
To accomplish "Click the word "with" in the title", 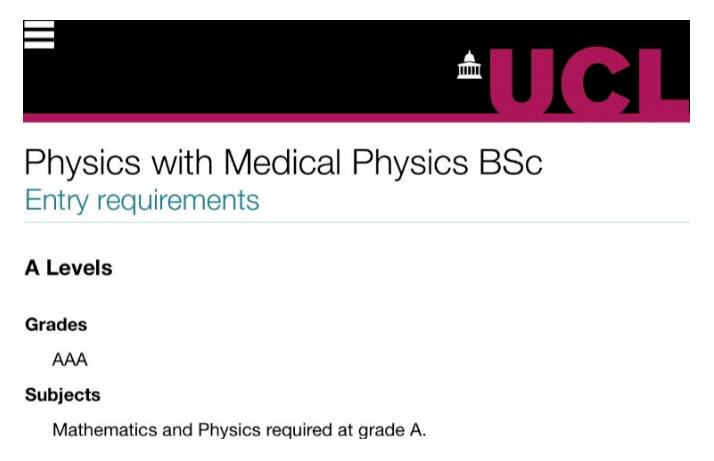I will [182, 162].
